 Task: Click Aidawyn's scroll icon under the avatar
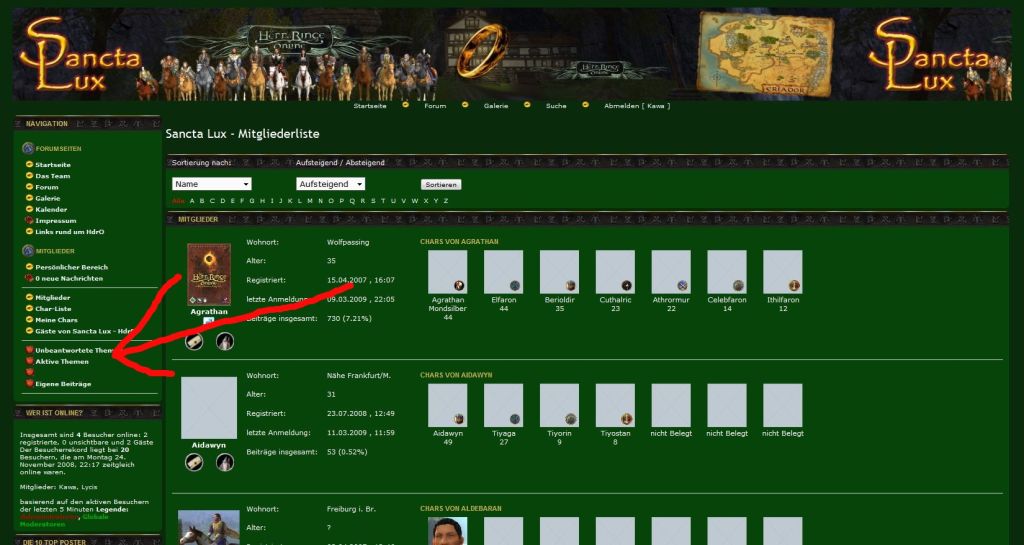tap(194, 462)
